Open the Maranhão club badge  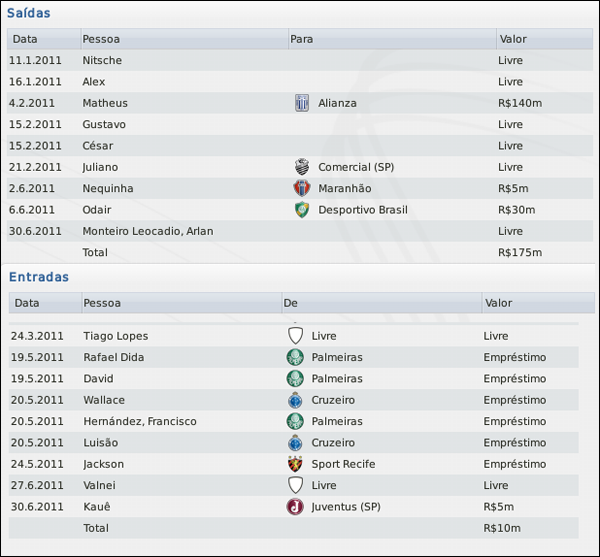[x=302, y=188]
